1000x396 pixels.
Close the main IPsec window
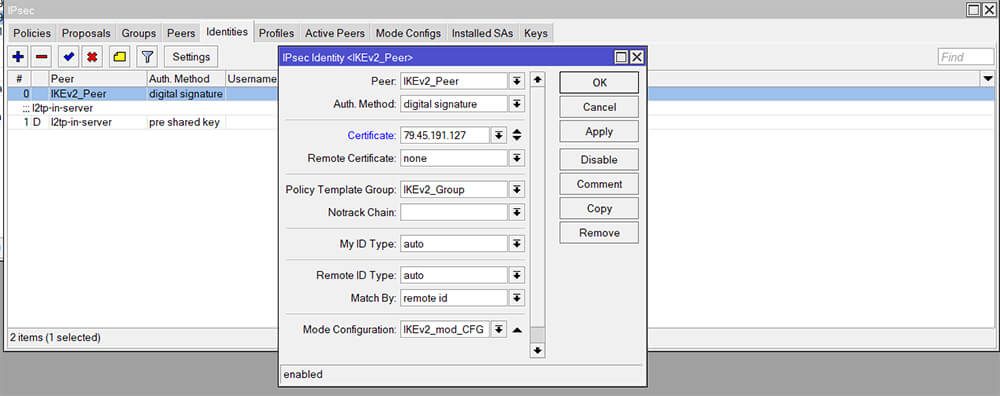coord(990,10)
